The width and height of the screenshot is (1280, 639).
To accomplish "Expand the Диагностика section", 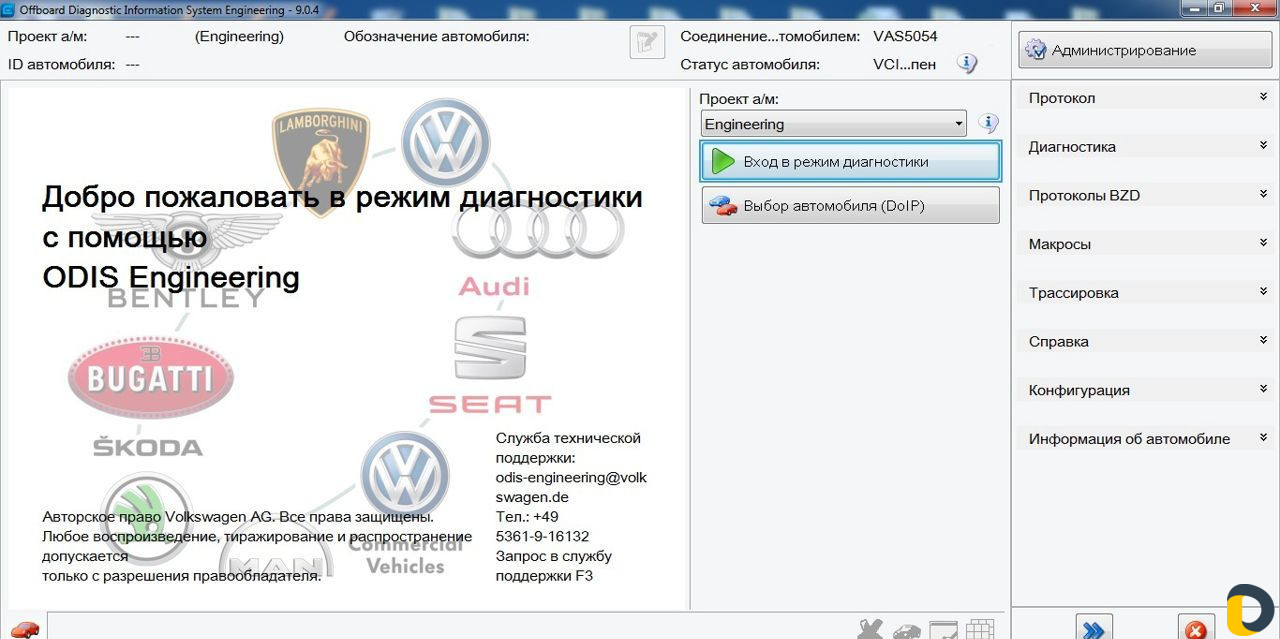I will pyautogui.click(x=1147, y=147).
